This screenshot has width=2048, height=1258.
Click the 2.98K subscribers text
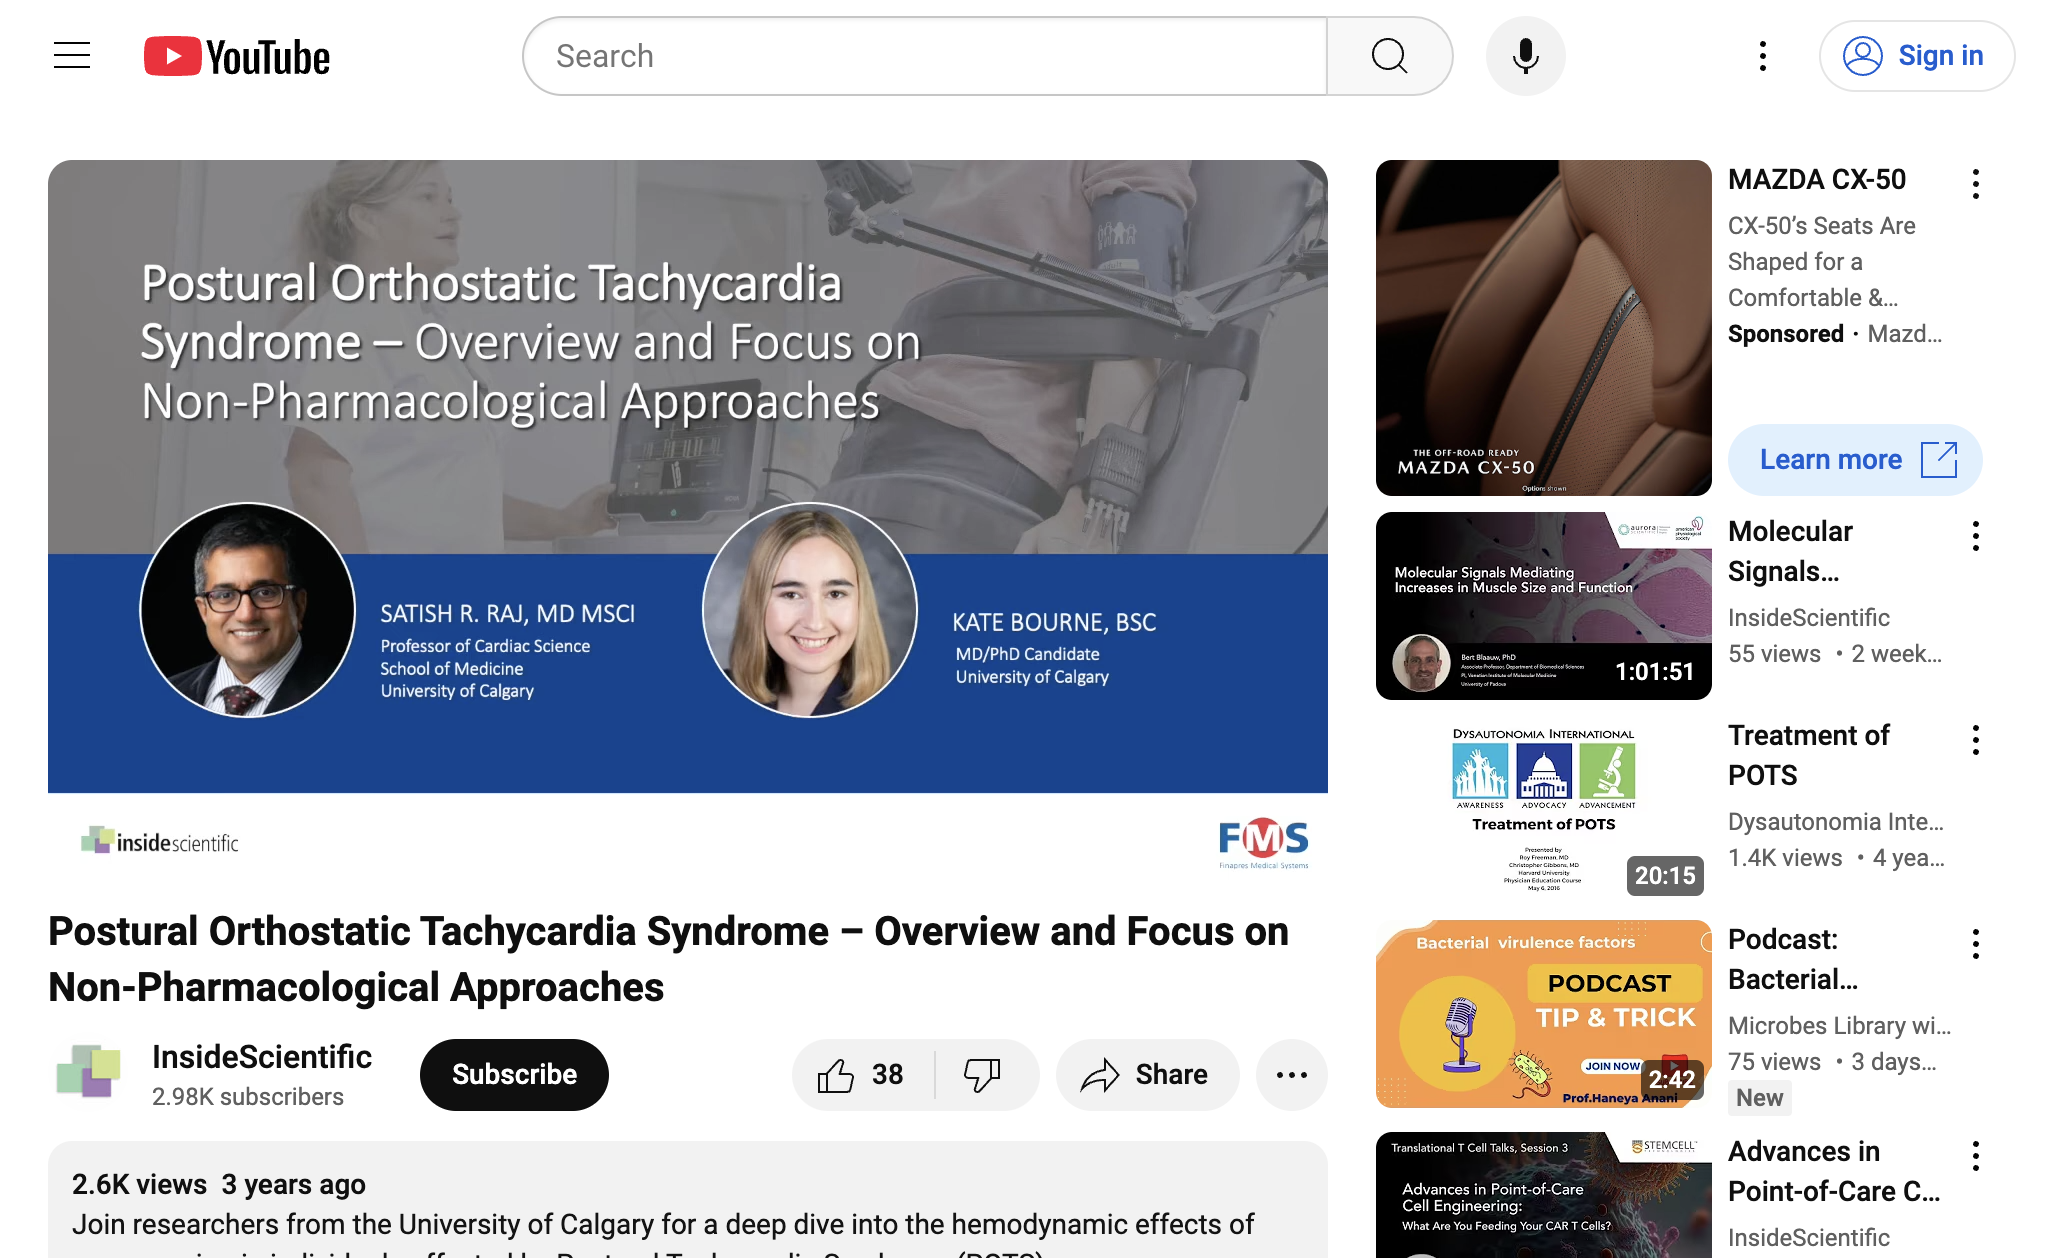[248, 1097]
